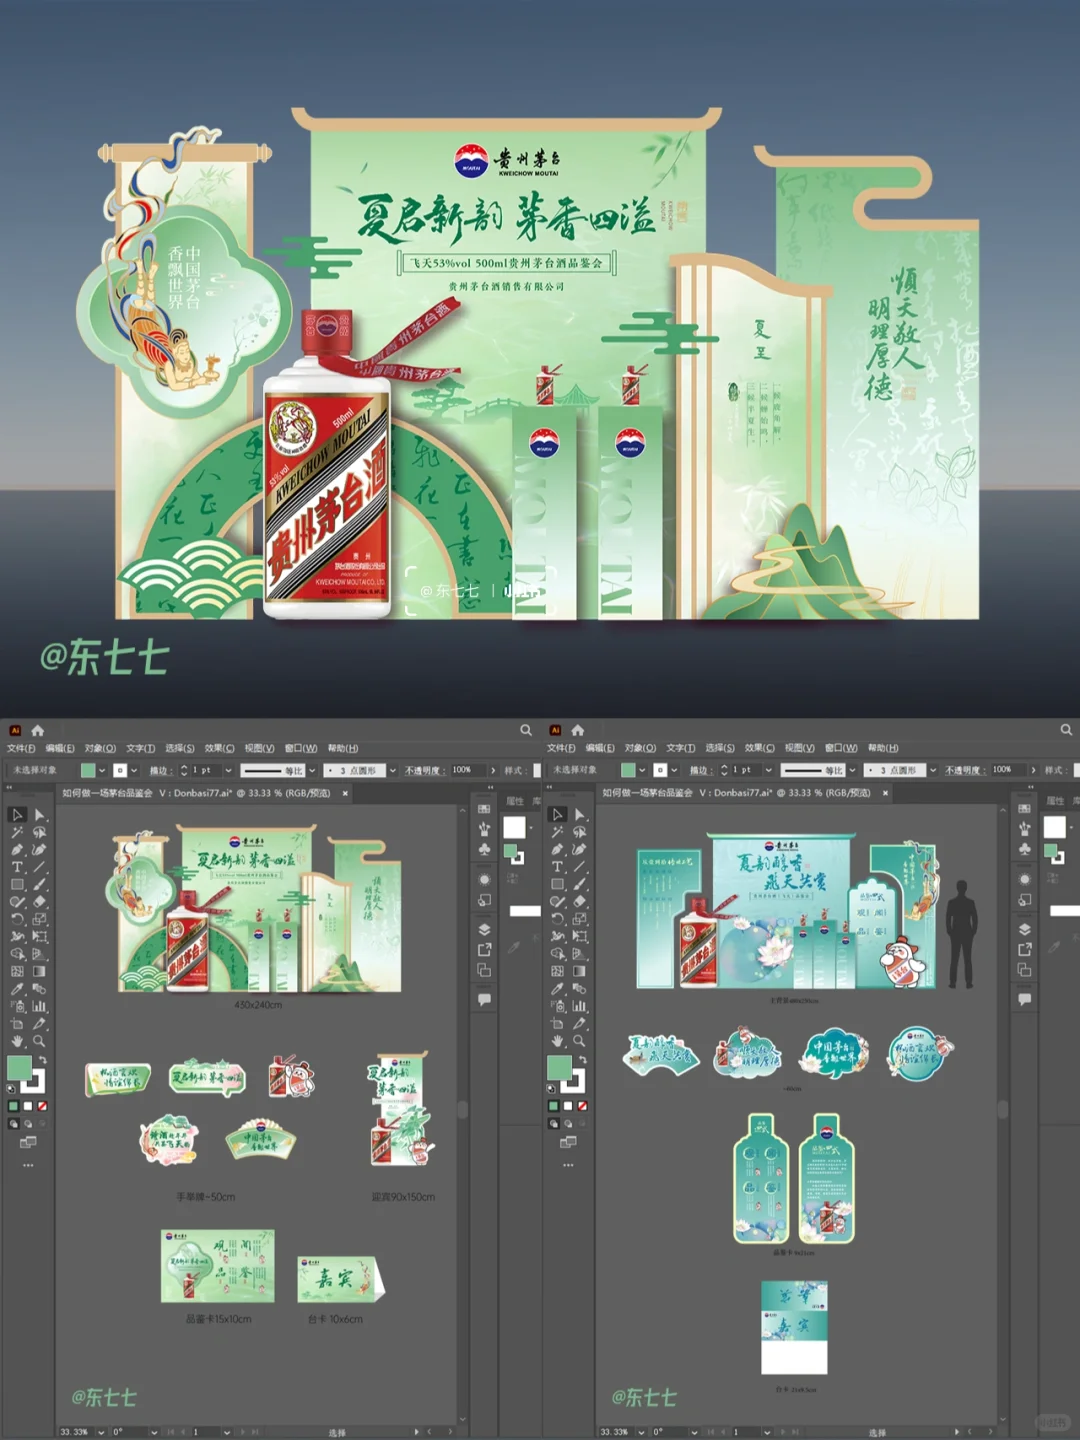This screenshot has height=1440, width=1080.
Task: Click the Home icon in right window
Action: pos(578,730)
